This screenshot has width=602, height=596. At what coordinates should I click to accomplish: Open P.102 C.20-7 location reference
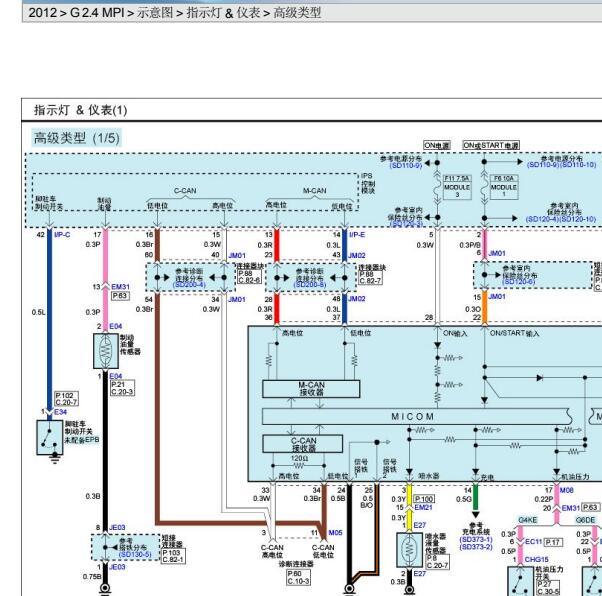tap(66, 399)
